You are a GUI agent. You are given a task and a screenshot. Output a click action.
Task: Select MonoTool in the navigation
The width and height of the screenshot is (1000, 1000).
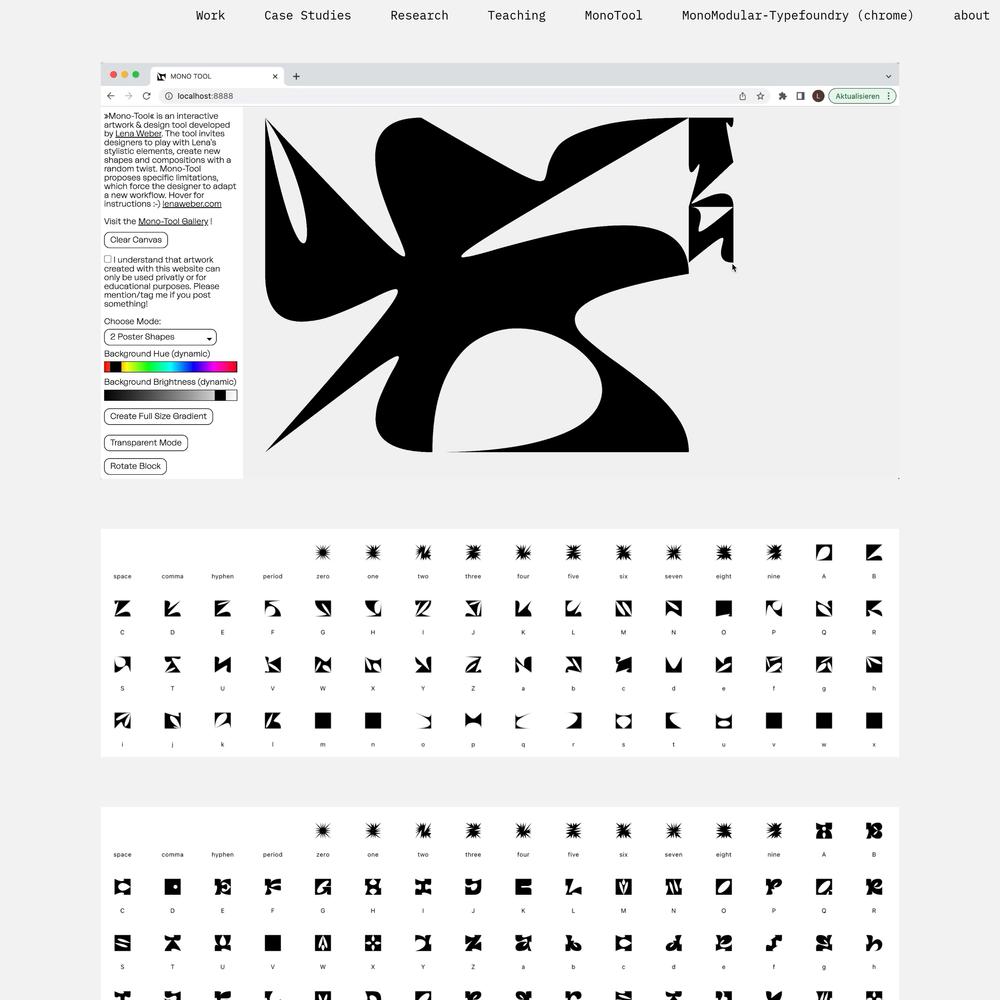pyautogui.click(x=614, y=15)
